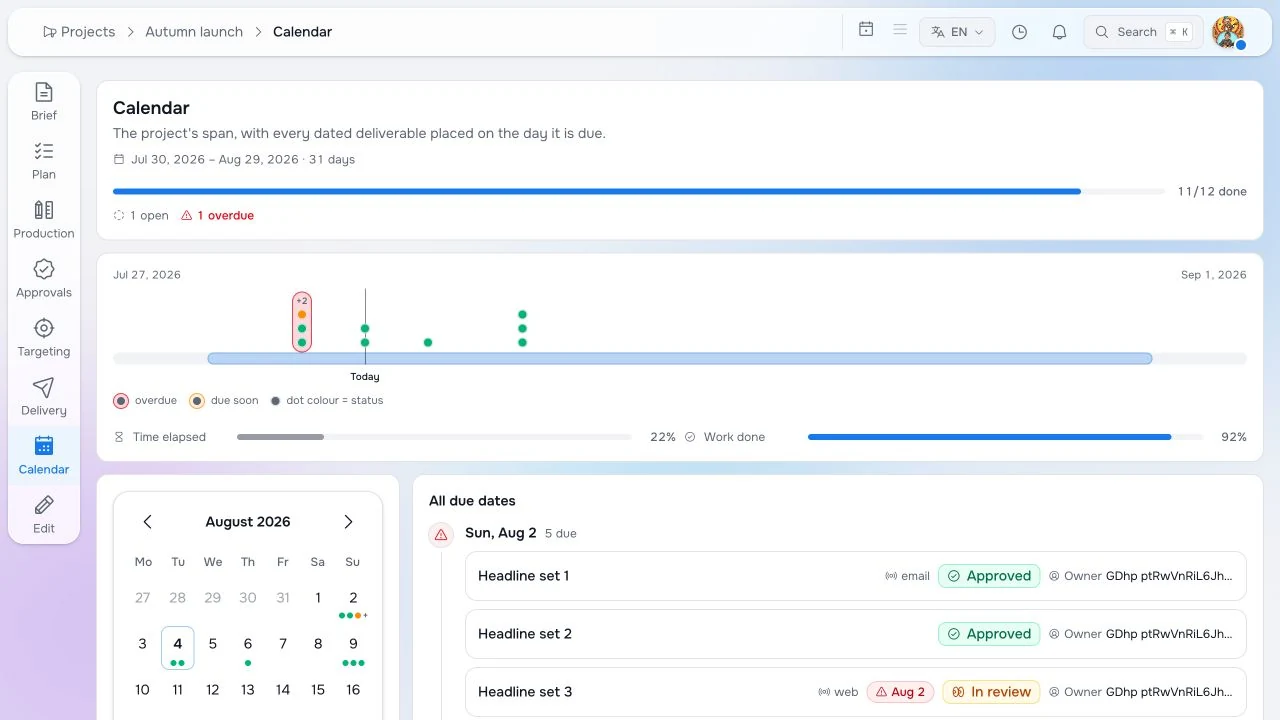Open the Brief section in sidebar
The width and height of the screenshot is (1280, 720).
44,101
